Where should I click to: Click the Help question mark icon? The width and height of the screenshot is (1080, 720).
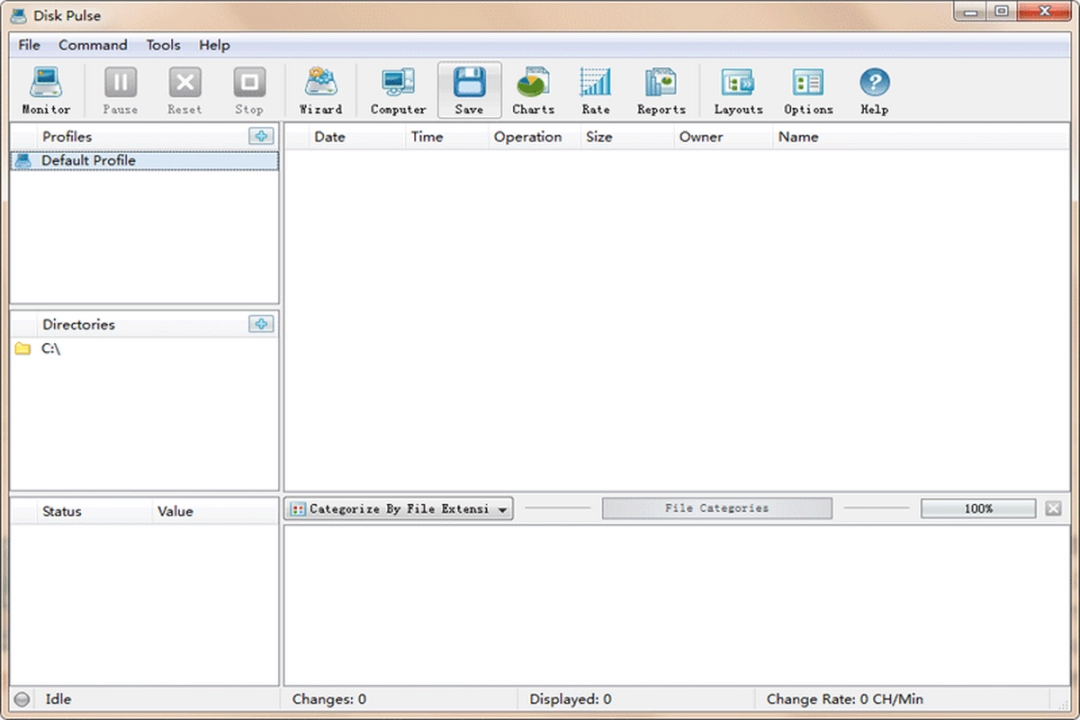coord(874,90)
